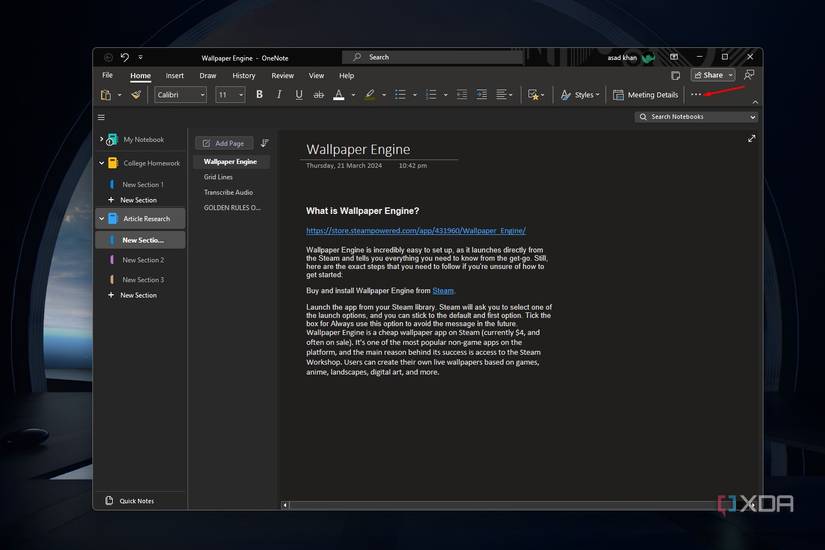Expand page to full view arrow
The image size is (825, 550).
[x=751, y=138]
